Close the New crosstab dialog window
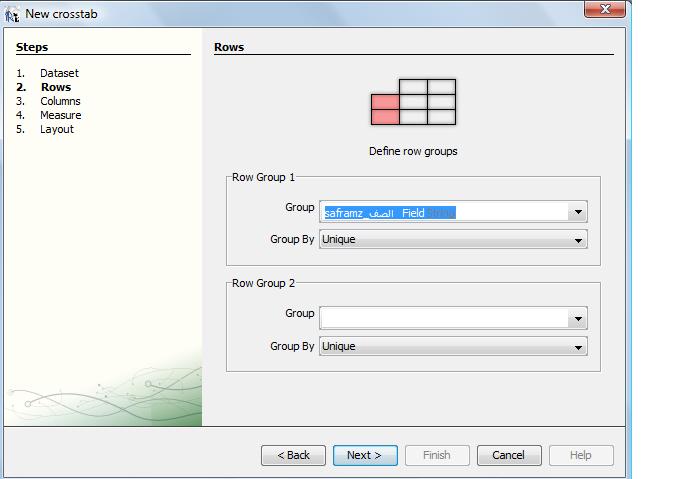This screenshot has width=683, height=479. (x=605, y=9)
